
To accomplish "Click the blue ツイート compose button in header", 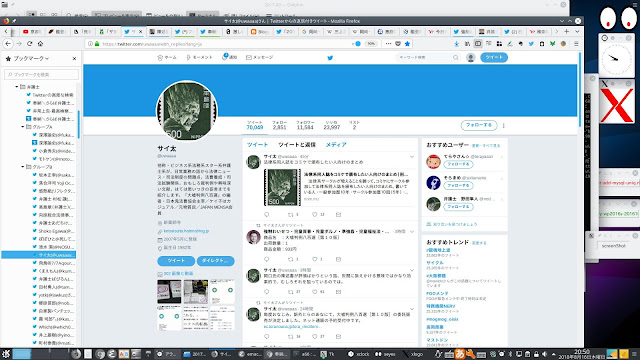I will 494,58.
